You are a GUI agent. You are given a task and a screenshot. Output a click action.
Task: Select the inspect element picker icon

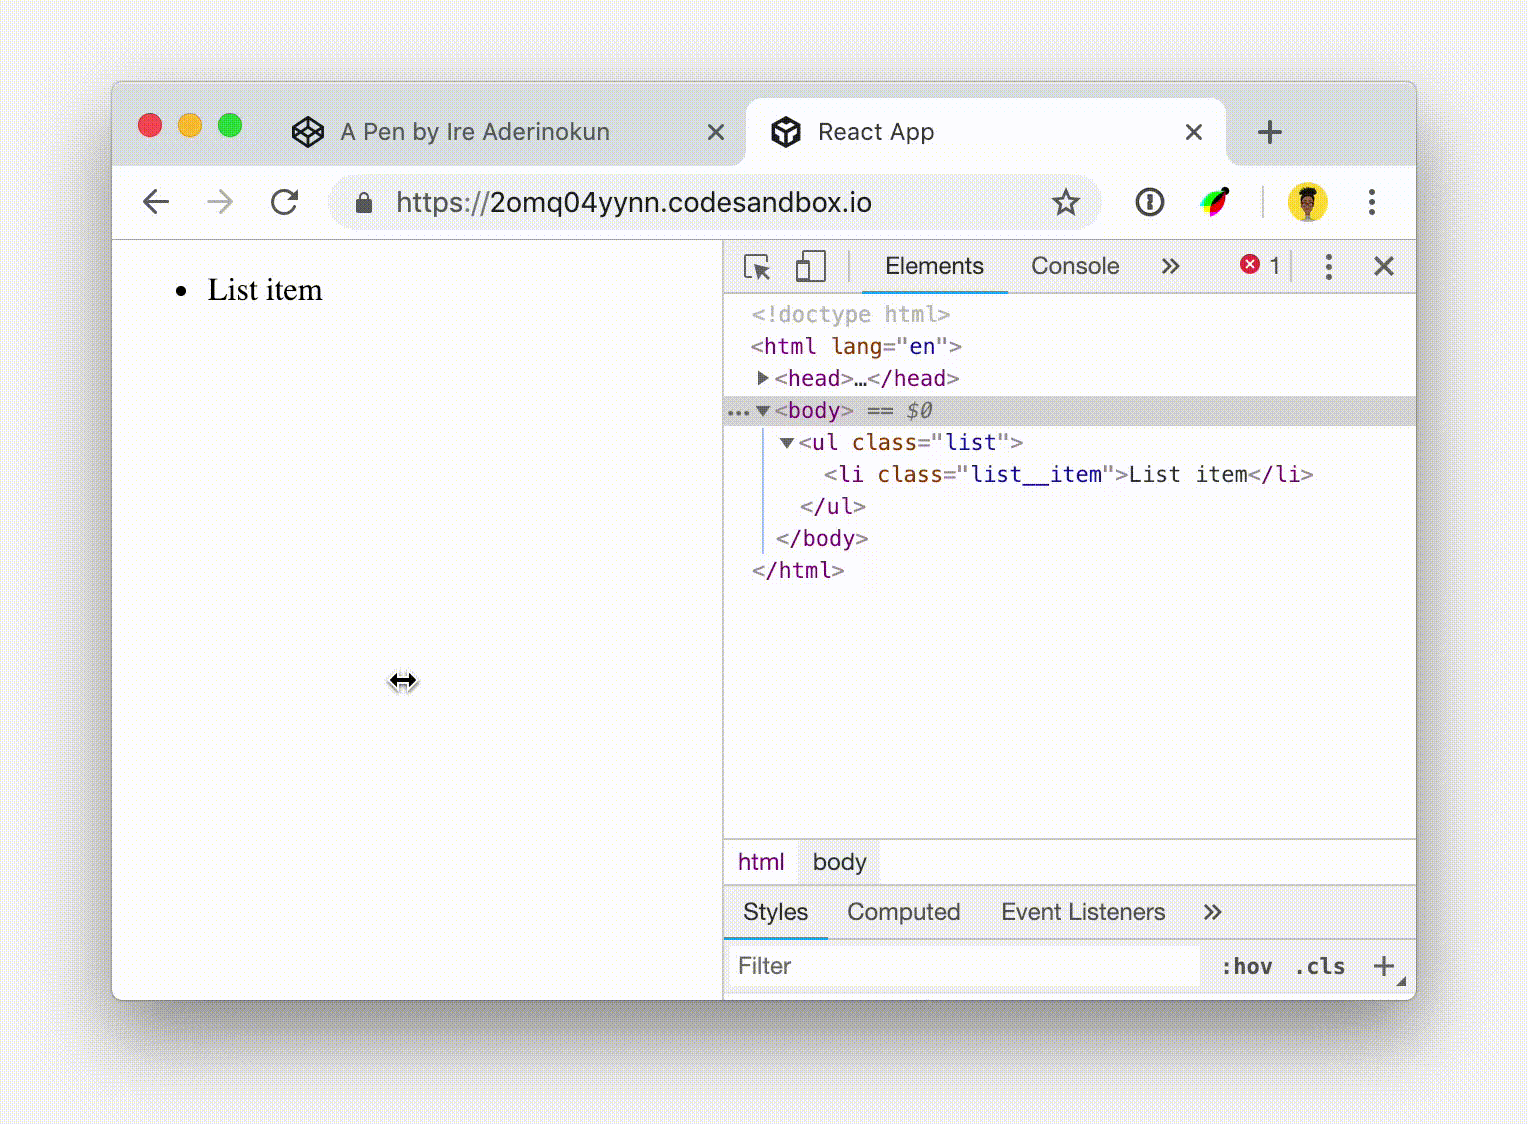coord(757,266)
